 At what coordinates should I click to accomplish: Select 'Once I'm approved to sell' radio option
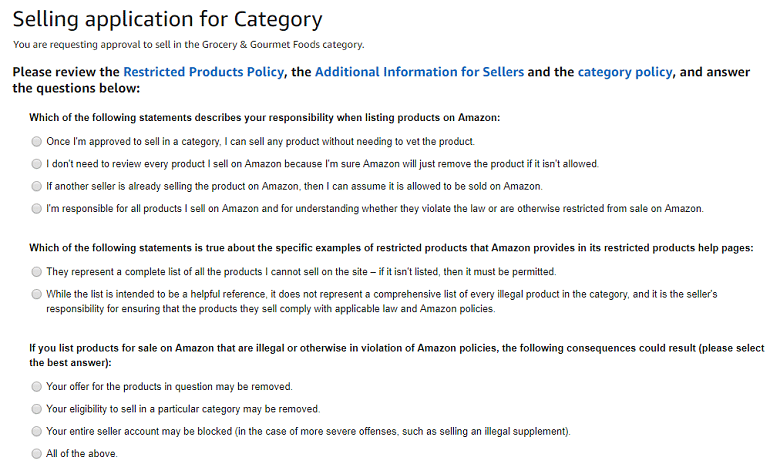pos(37,141)
